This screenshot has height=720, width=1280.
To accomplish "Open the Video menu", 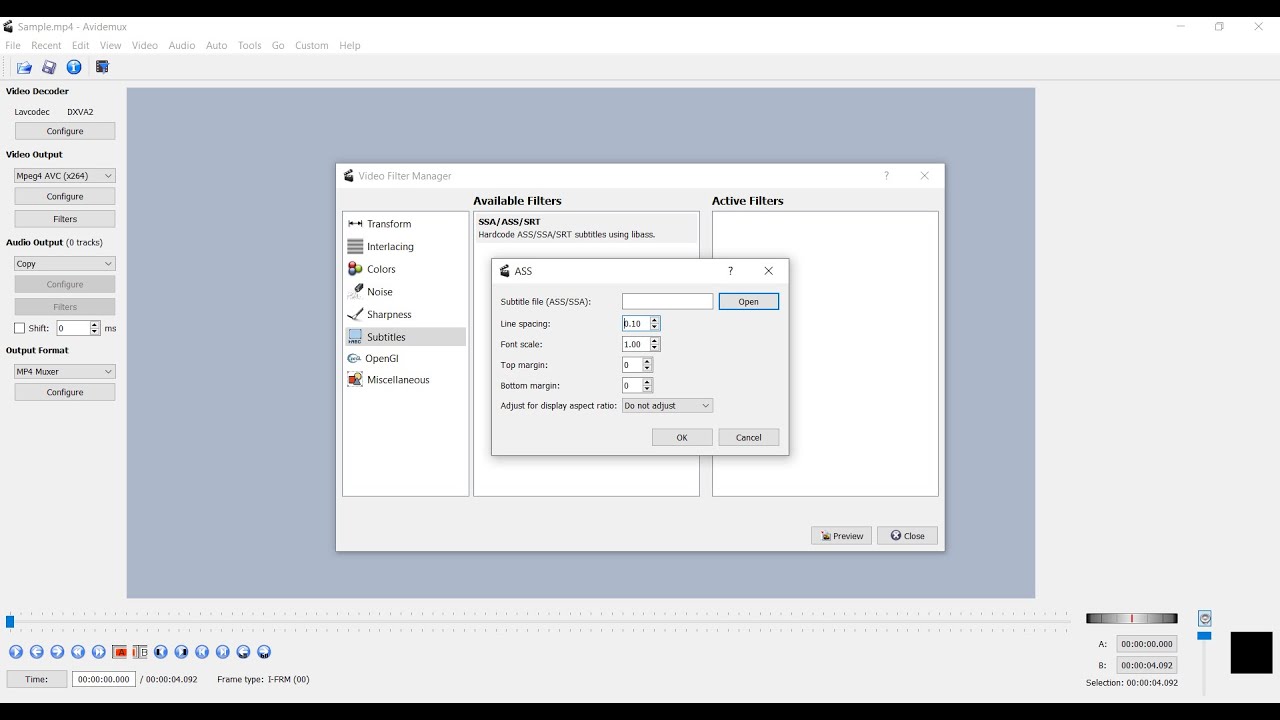I will pyautogui.click(x=145, y=46).
